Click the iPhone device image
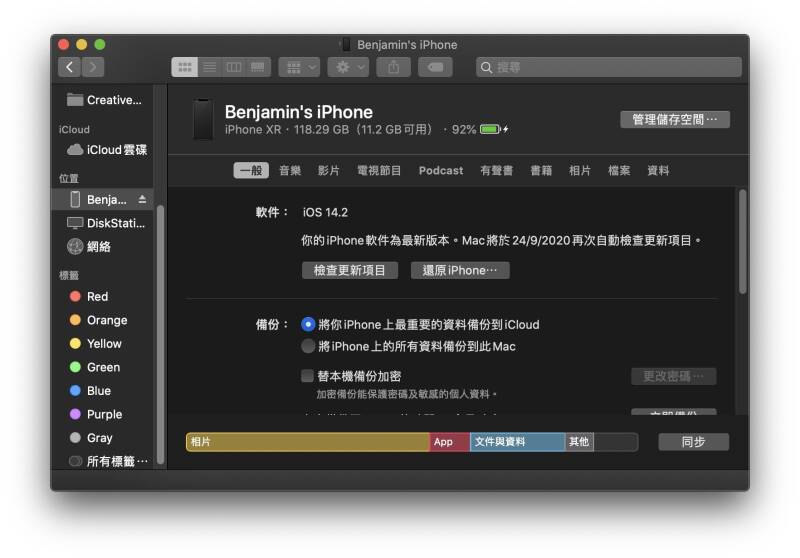Image resolution: width=800 pixels, height=558 pixels. point(203,119)
